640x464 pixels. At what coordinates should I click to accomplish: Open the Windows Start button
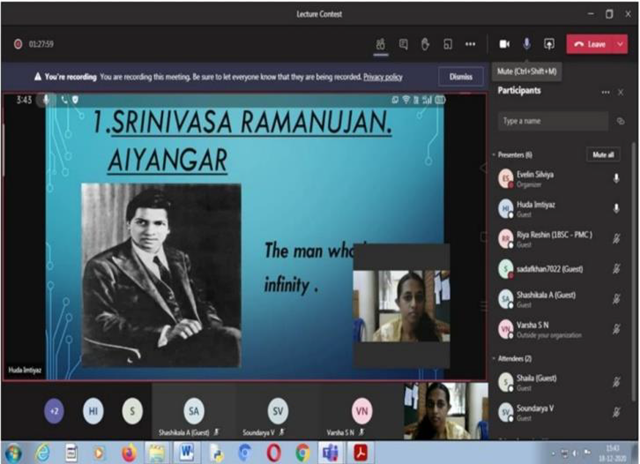13,453
